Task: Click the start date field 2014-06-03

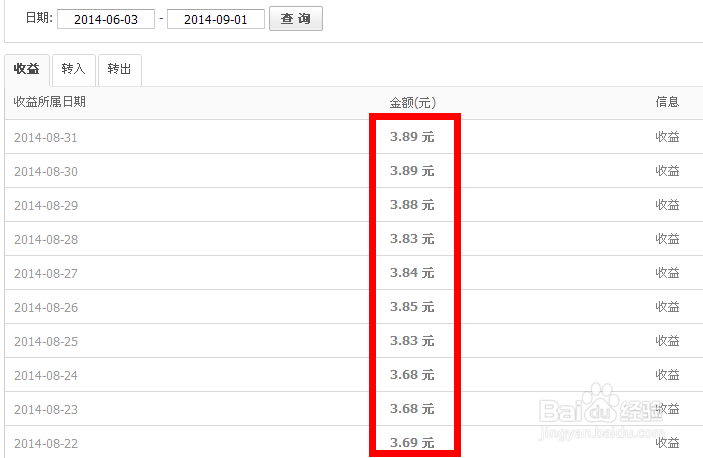Action: (x=106, y=19)
